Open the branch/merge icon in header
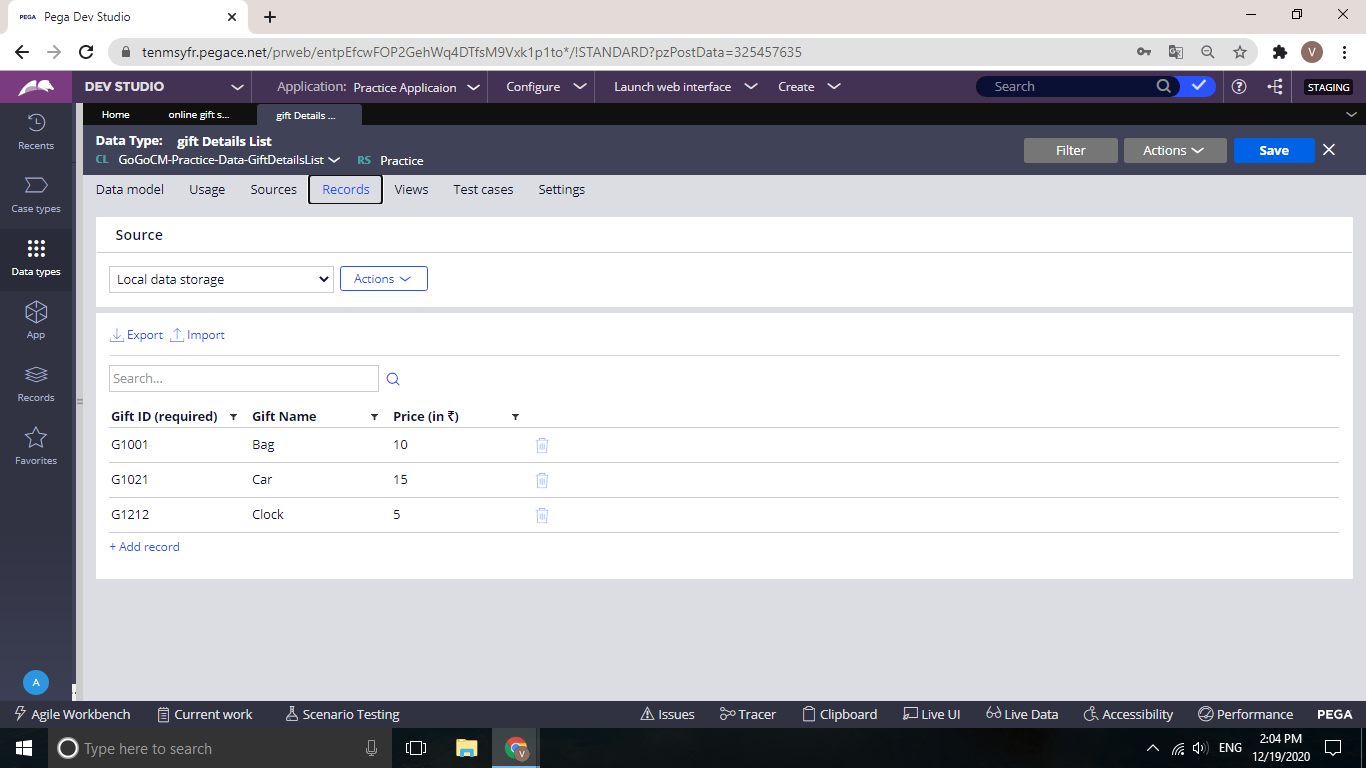1366x768 pixels. click(1275, 87)
